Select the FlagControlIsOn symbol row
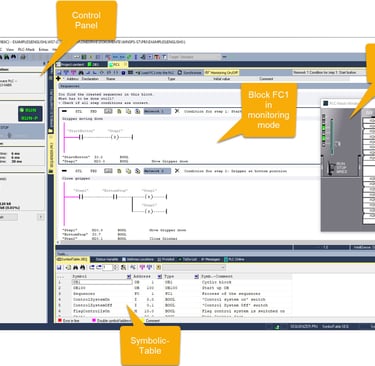 click(173, 311)
